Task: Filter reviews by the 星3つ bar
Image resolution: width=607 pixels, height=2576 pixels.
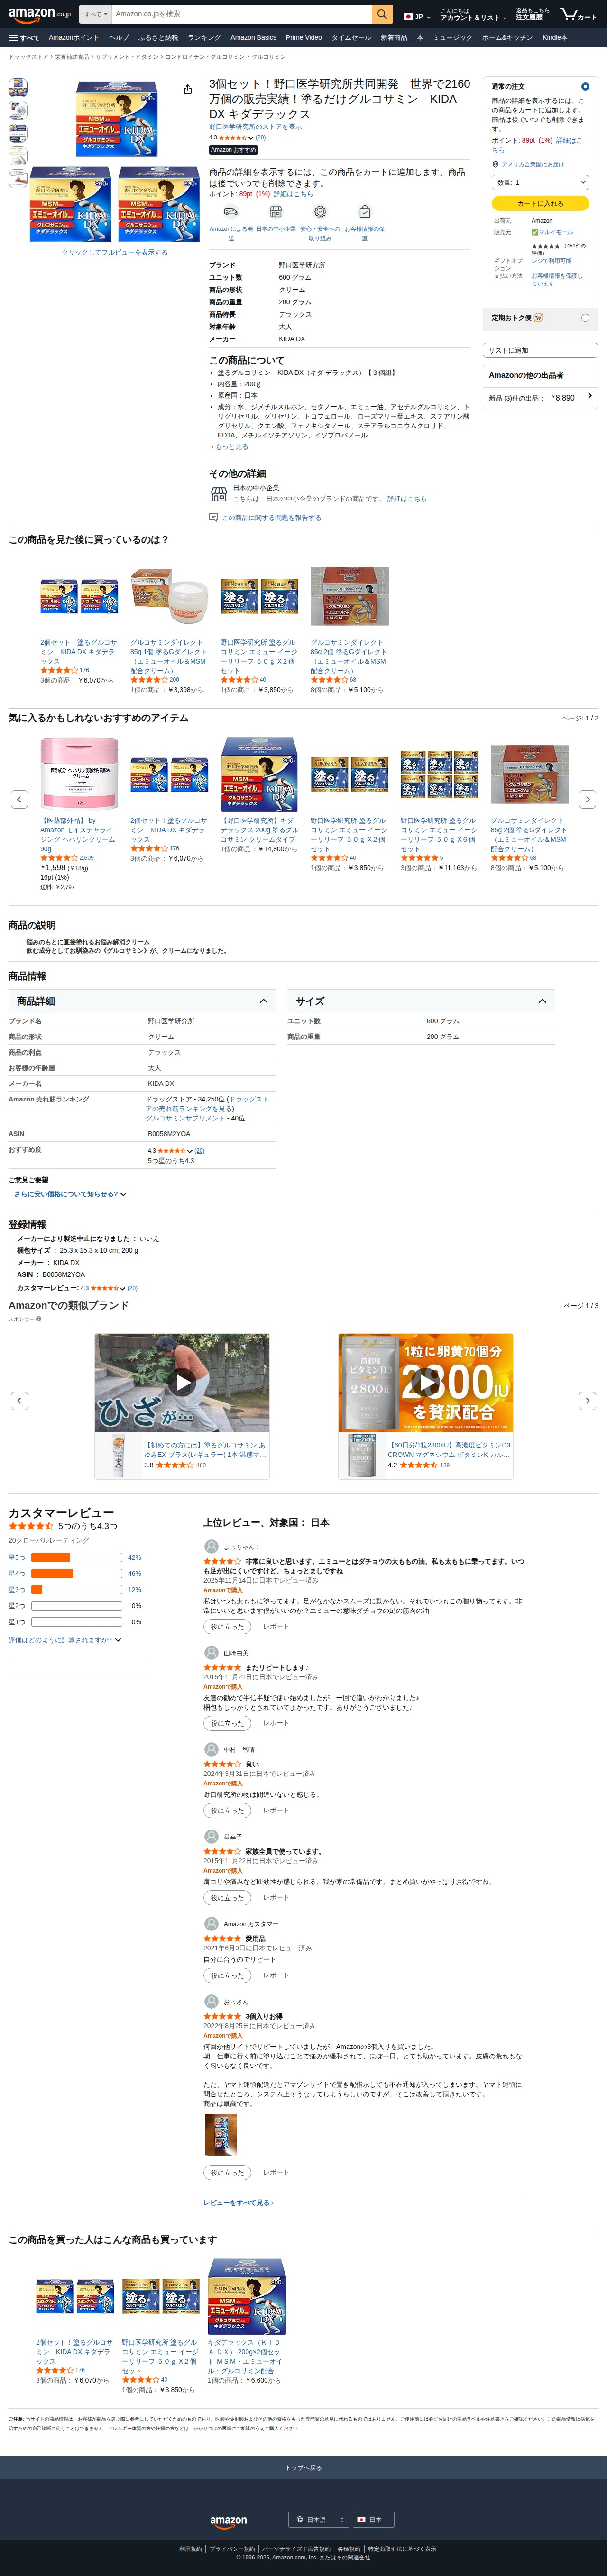Action: pos(76,1589)
